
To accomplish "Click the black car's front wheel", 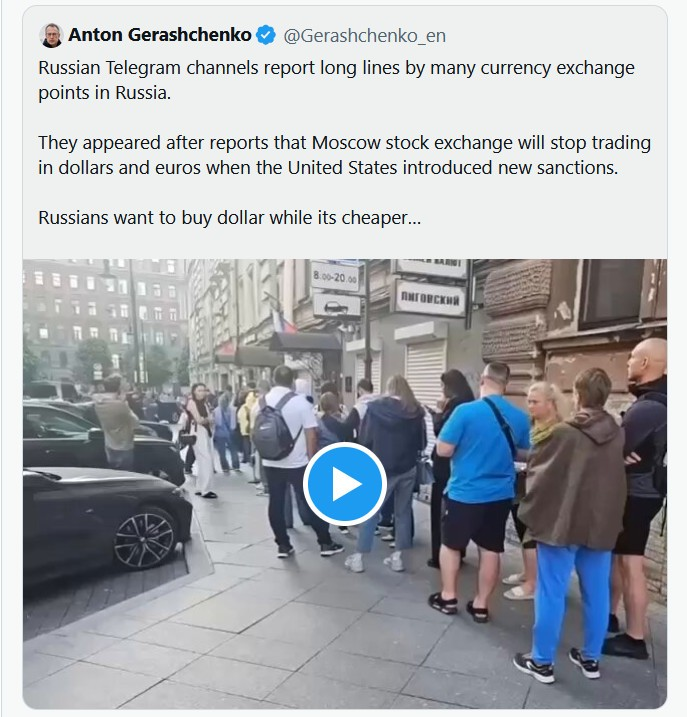I will [x=145, y=540].
